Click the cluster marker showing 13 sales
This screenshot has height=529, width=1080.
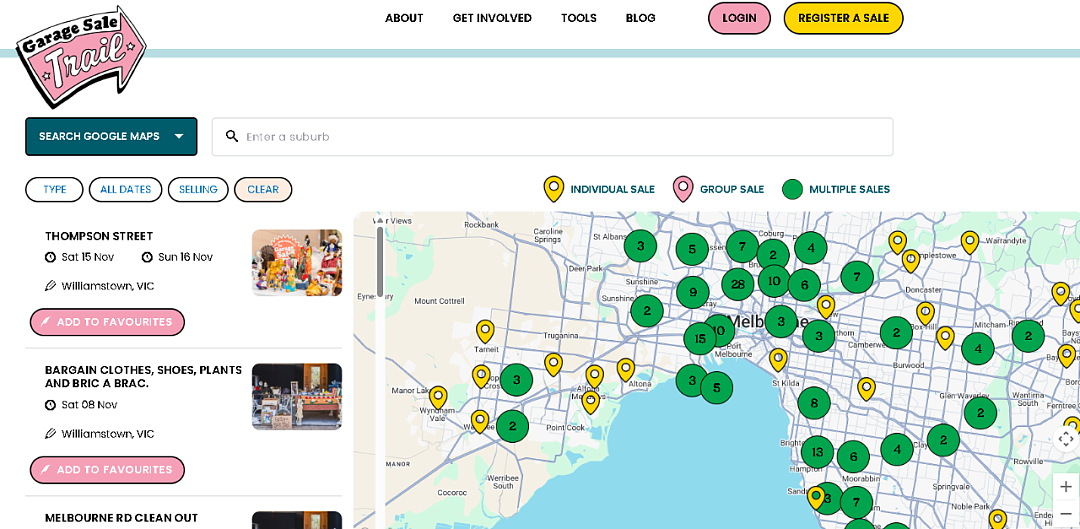(x=818, y=453)
